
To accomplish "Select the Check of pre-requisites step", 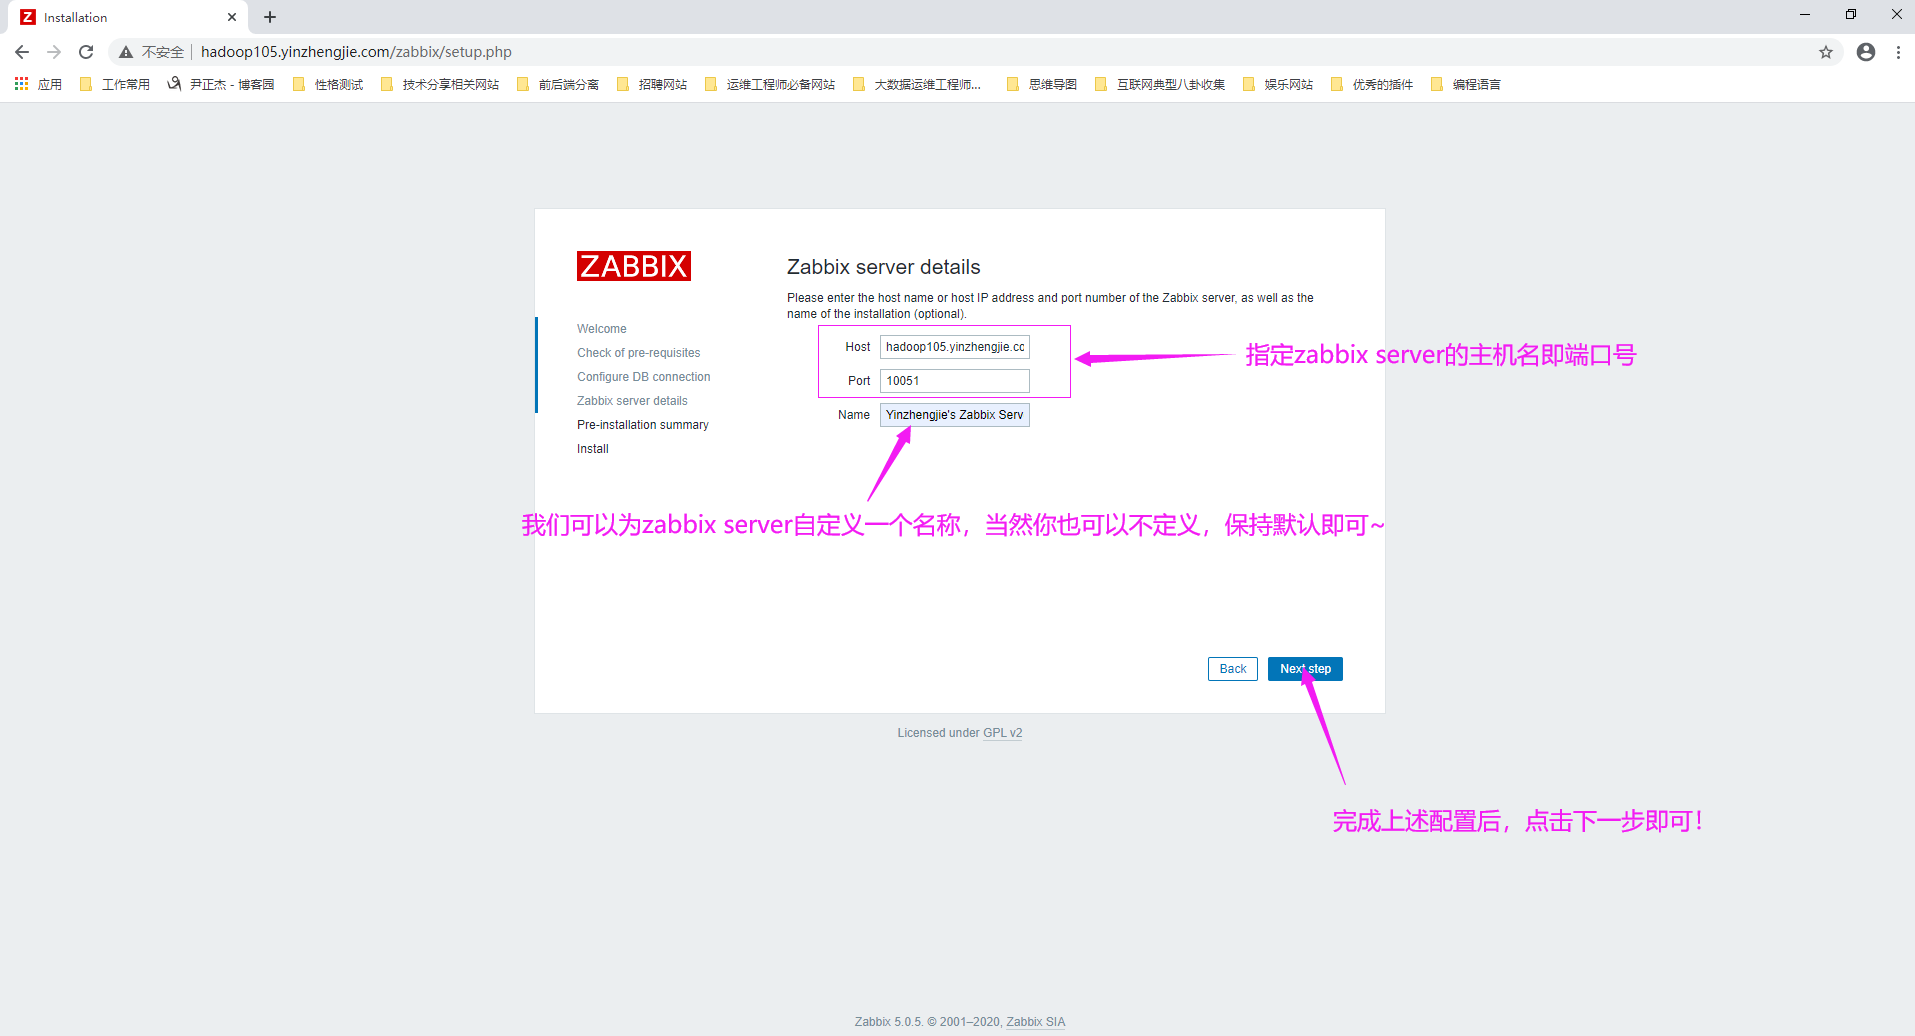I will (x=639, y=353).
